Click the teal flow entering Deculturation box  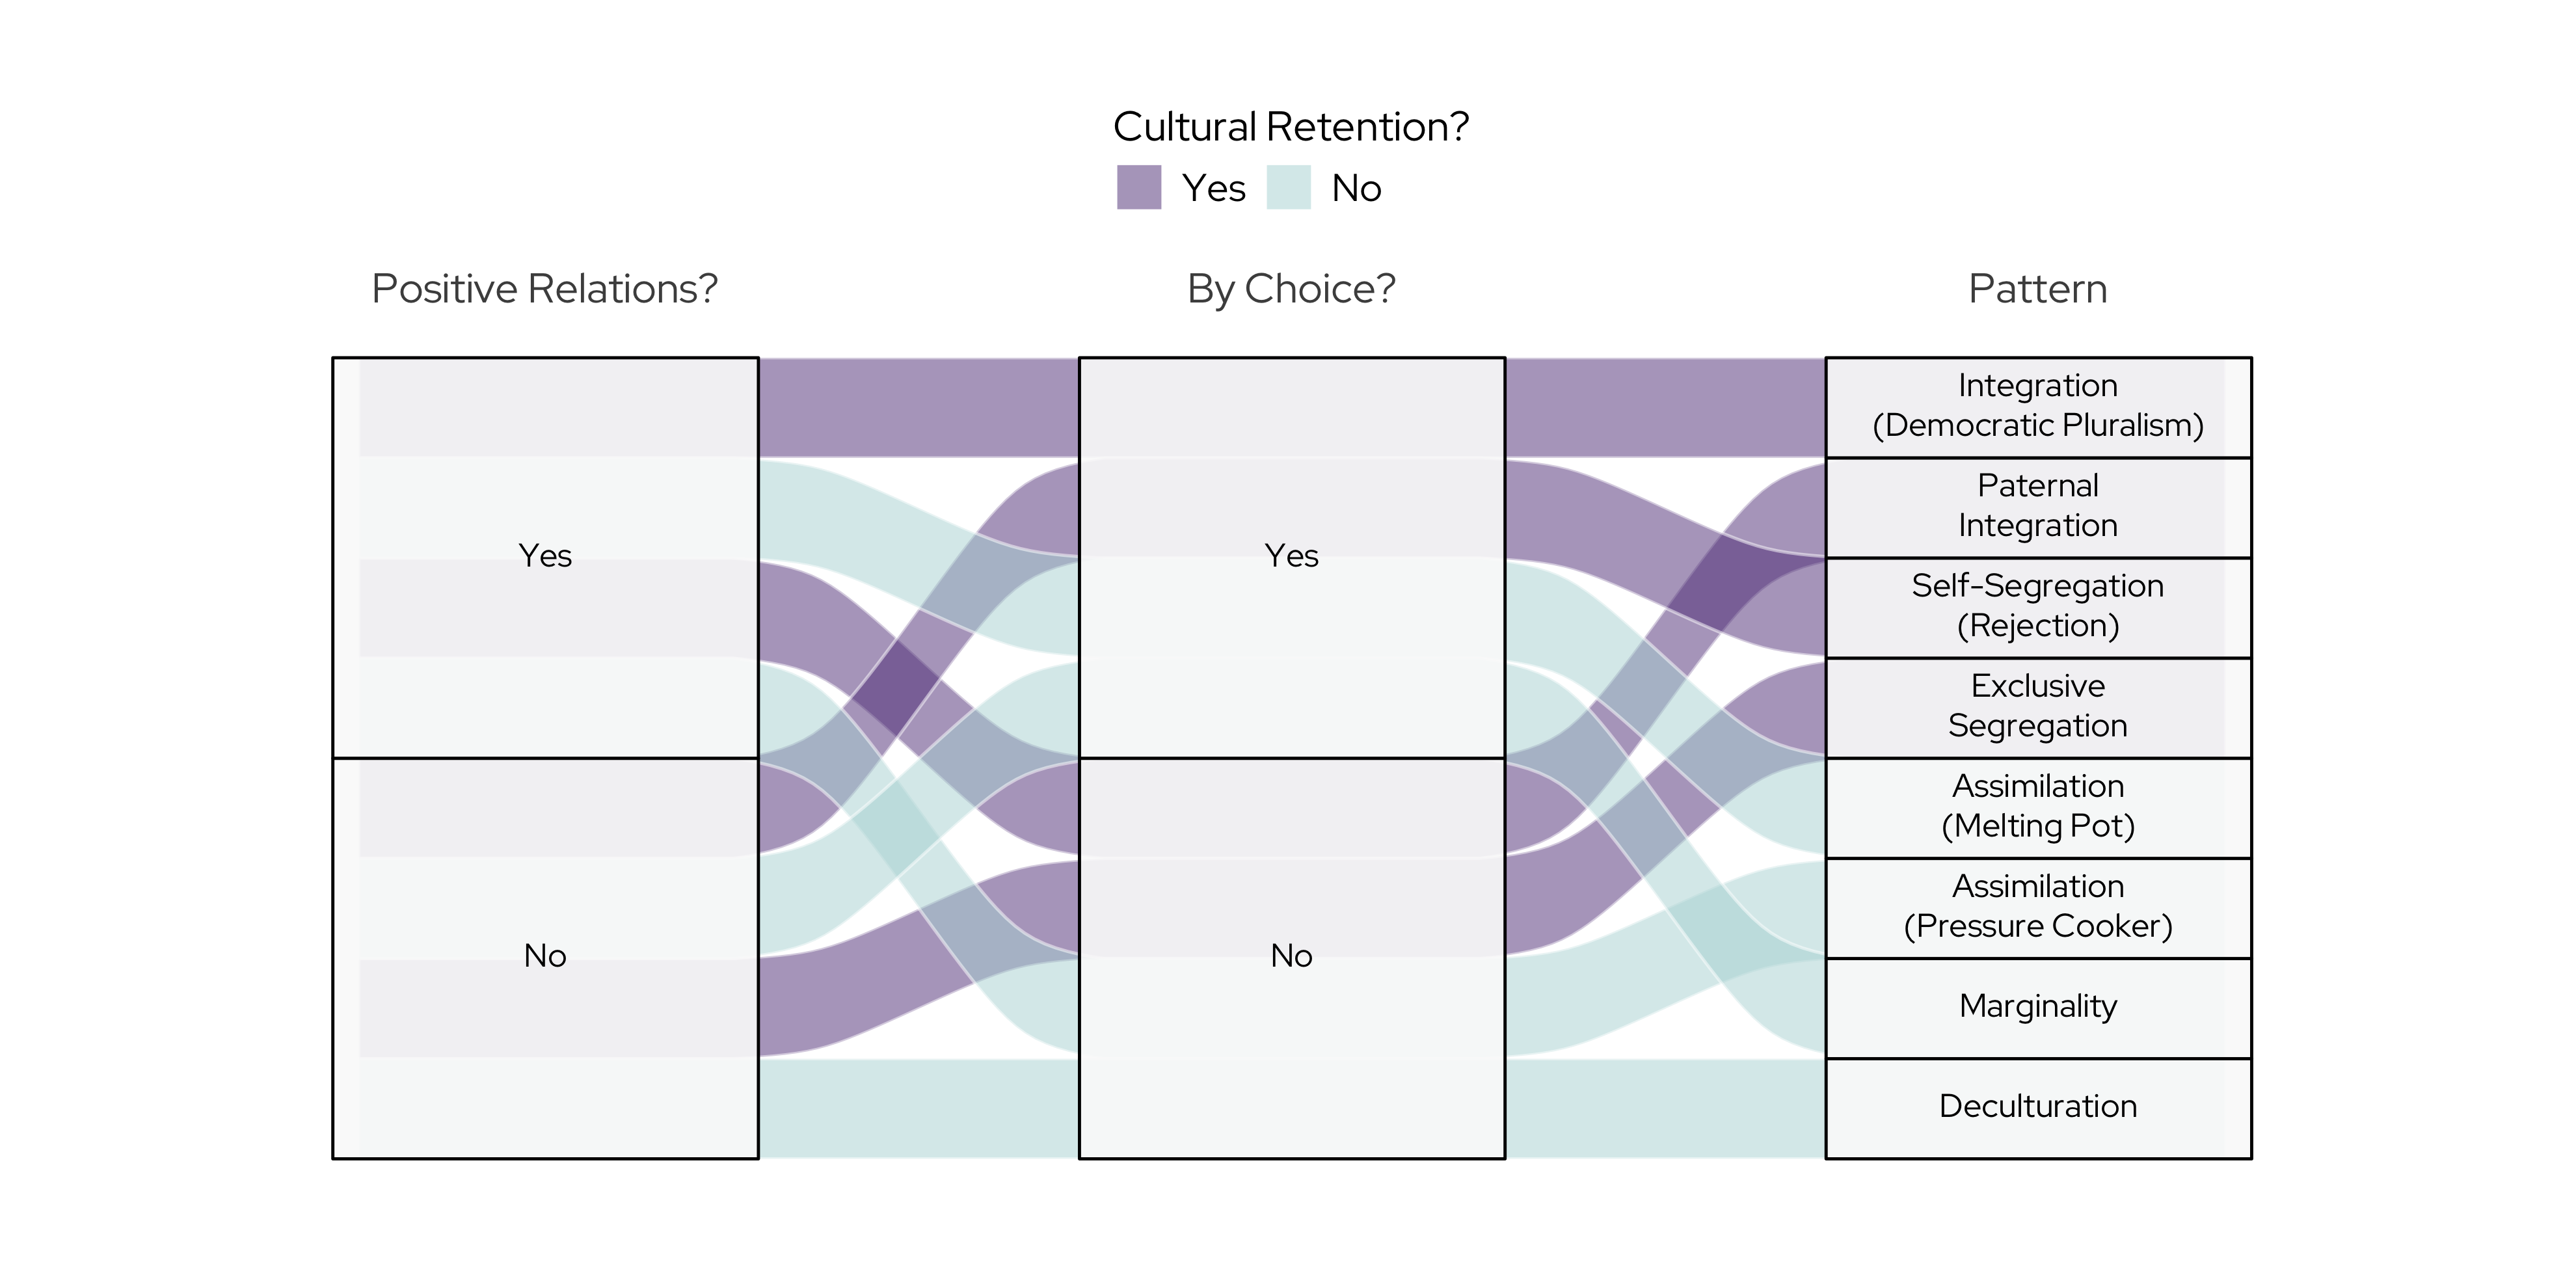[x=1665, y=1108]
